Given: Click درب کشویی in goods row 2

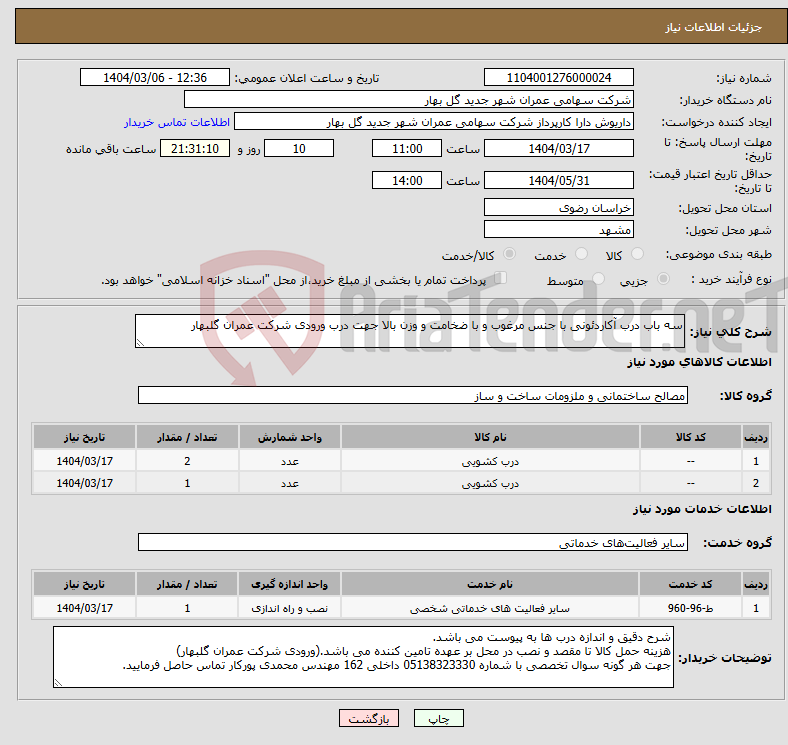Looking at the screenshot, I should [x=490, y=483].
